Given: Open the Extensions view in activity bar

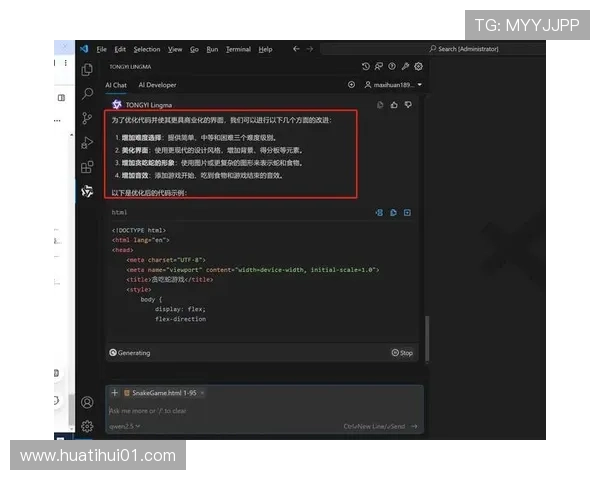Looking at the screenshot, I should [x=88, y=166].
